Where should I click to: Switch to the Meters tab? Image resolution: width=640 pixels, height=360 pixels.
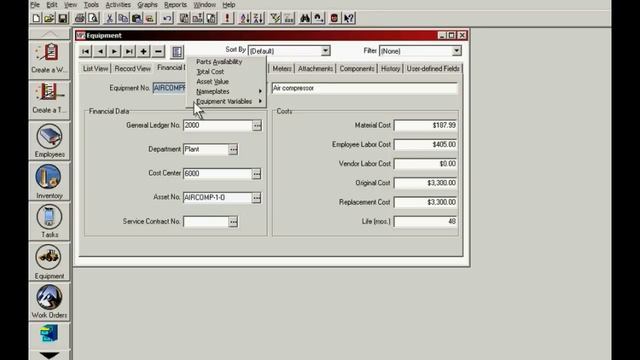click(x=282, y=69)
